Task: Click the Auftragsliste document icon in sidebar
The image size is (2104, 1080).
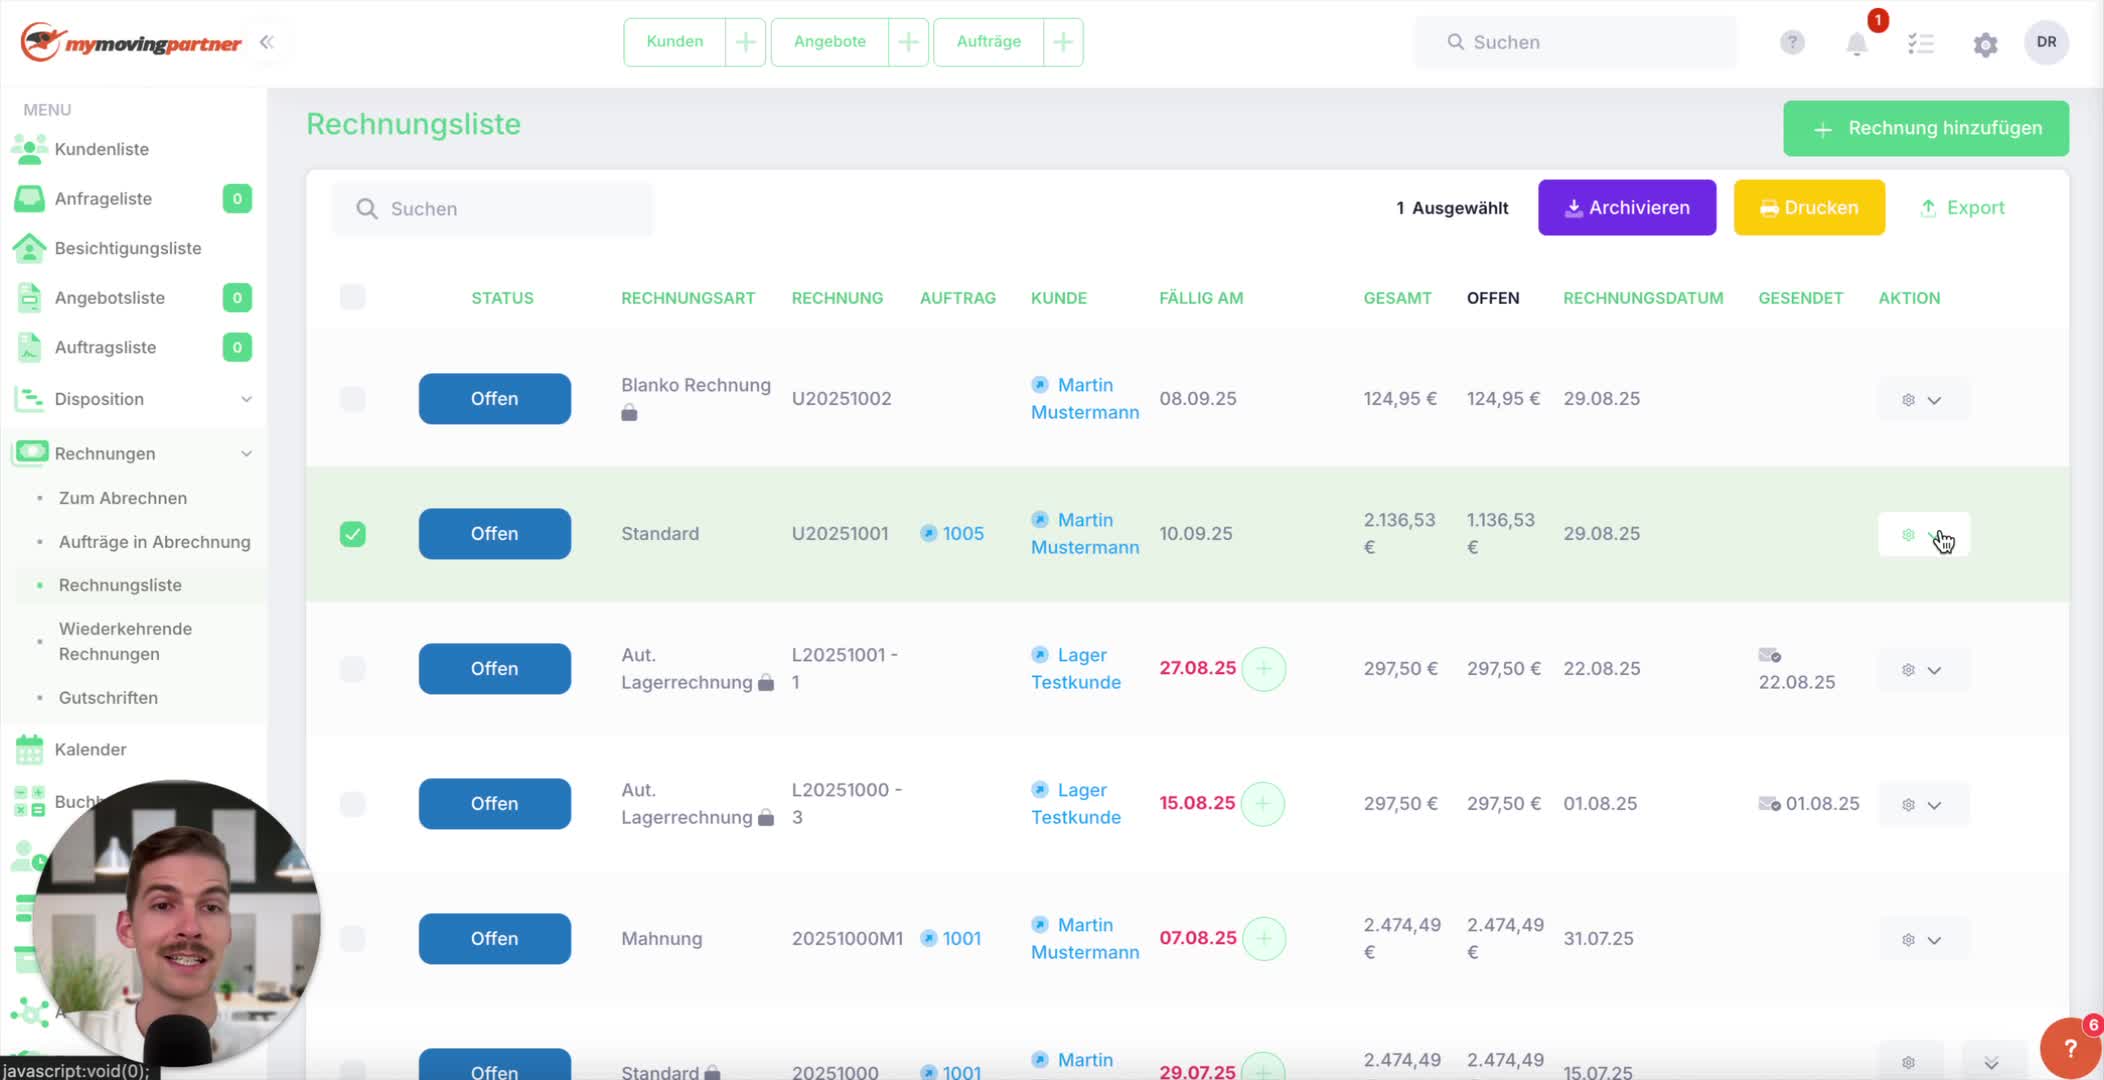Action: (x=29, y=348)
